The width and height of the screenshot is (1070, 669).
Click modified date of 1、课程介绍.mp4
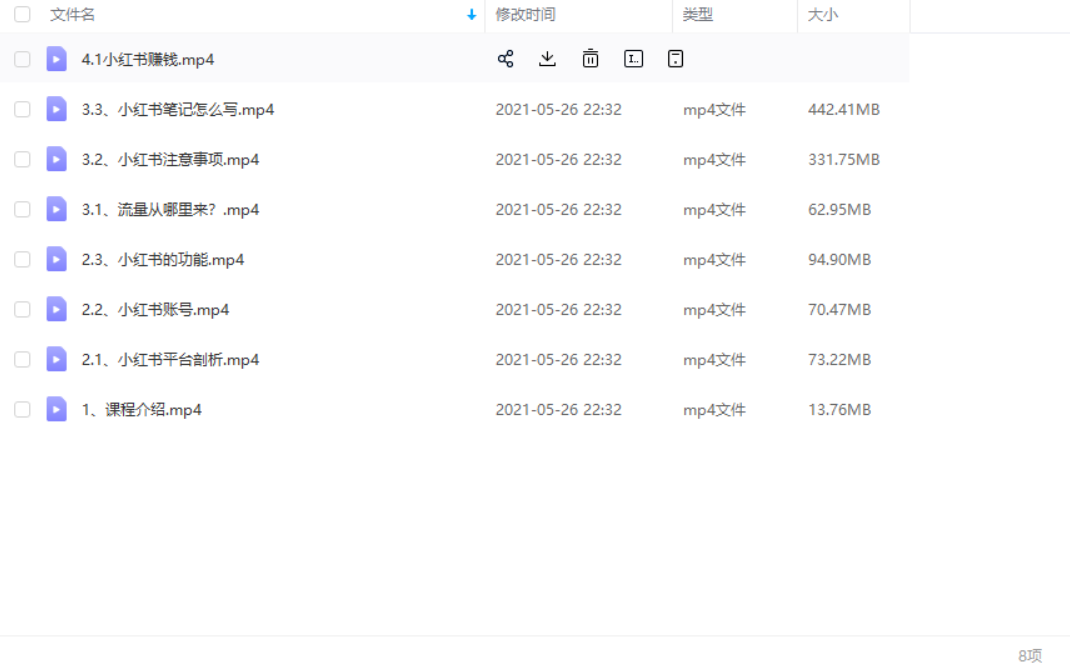(558, 410)
